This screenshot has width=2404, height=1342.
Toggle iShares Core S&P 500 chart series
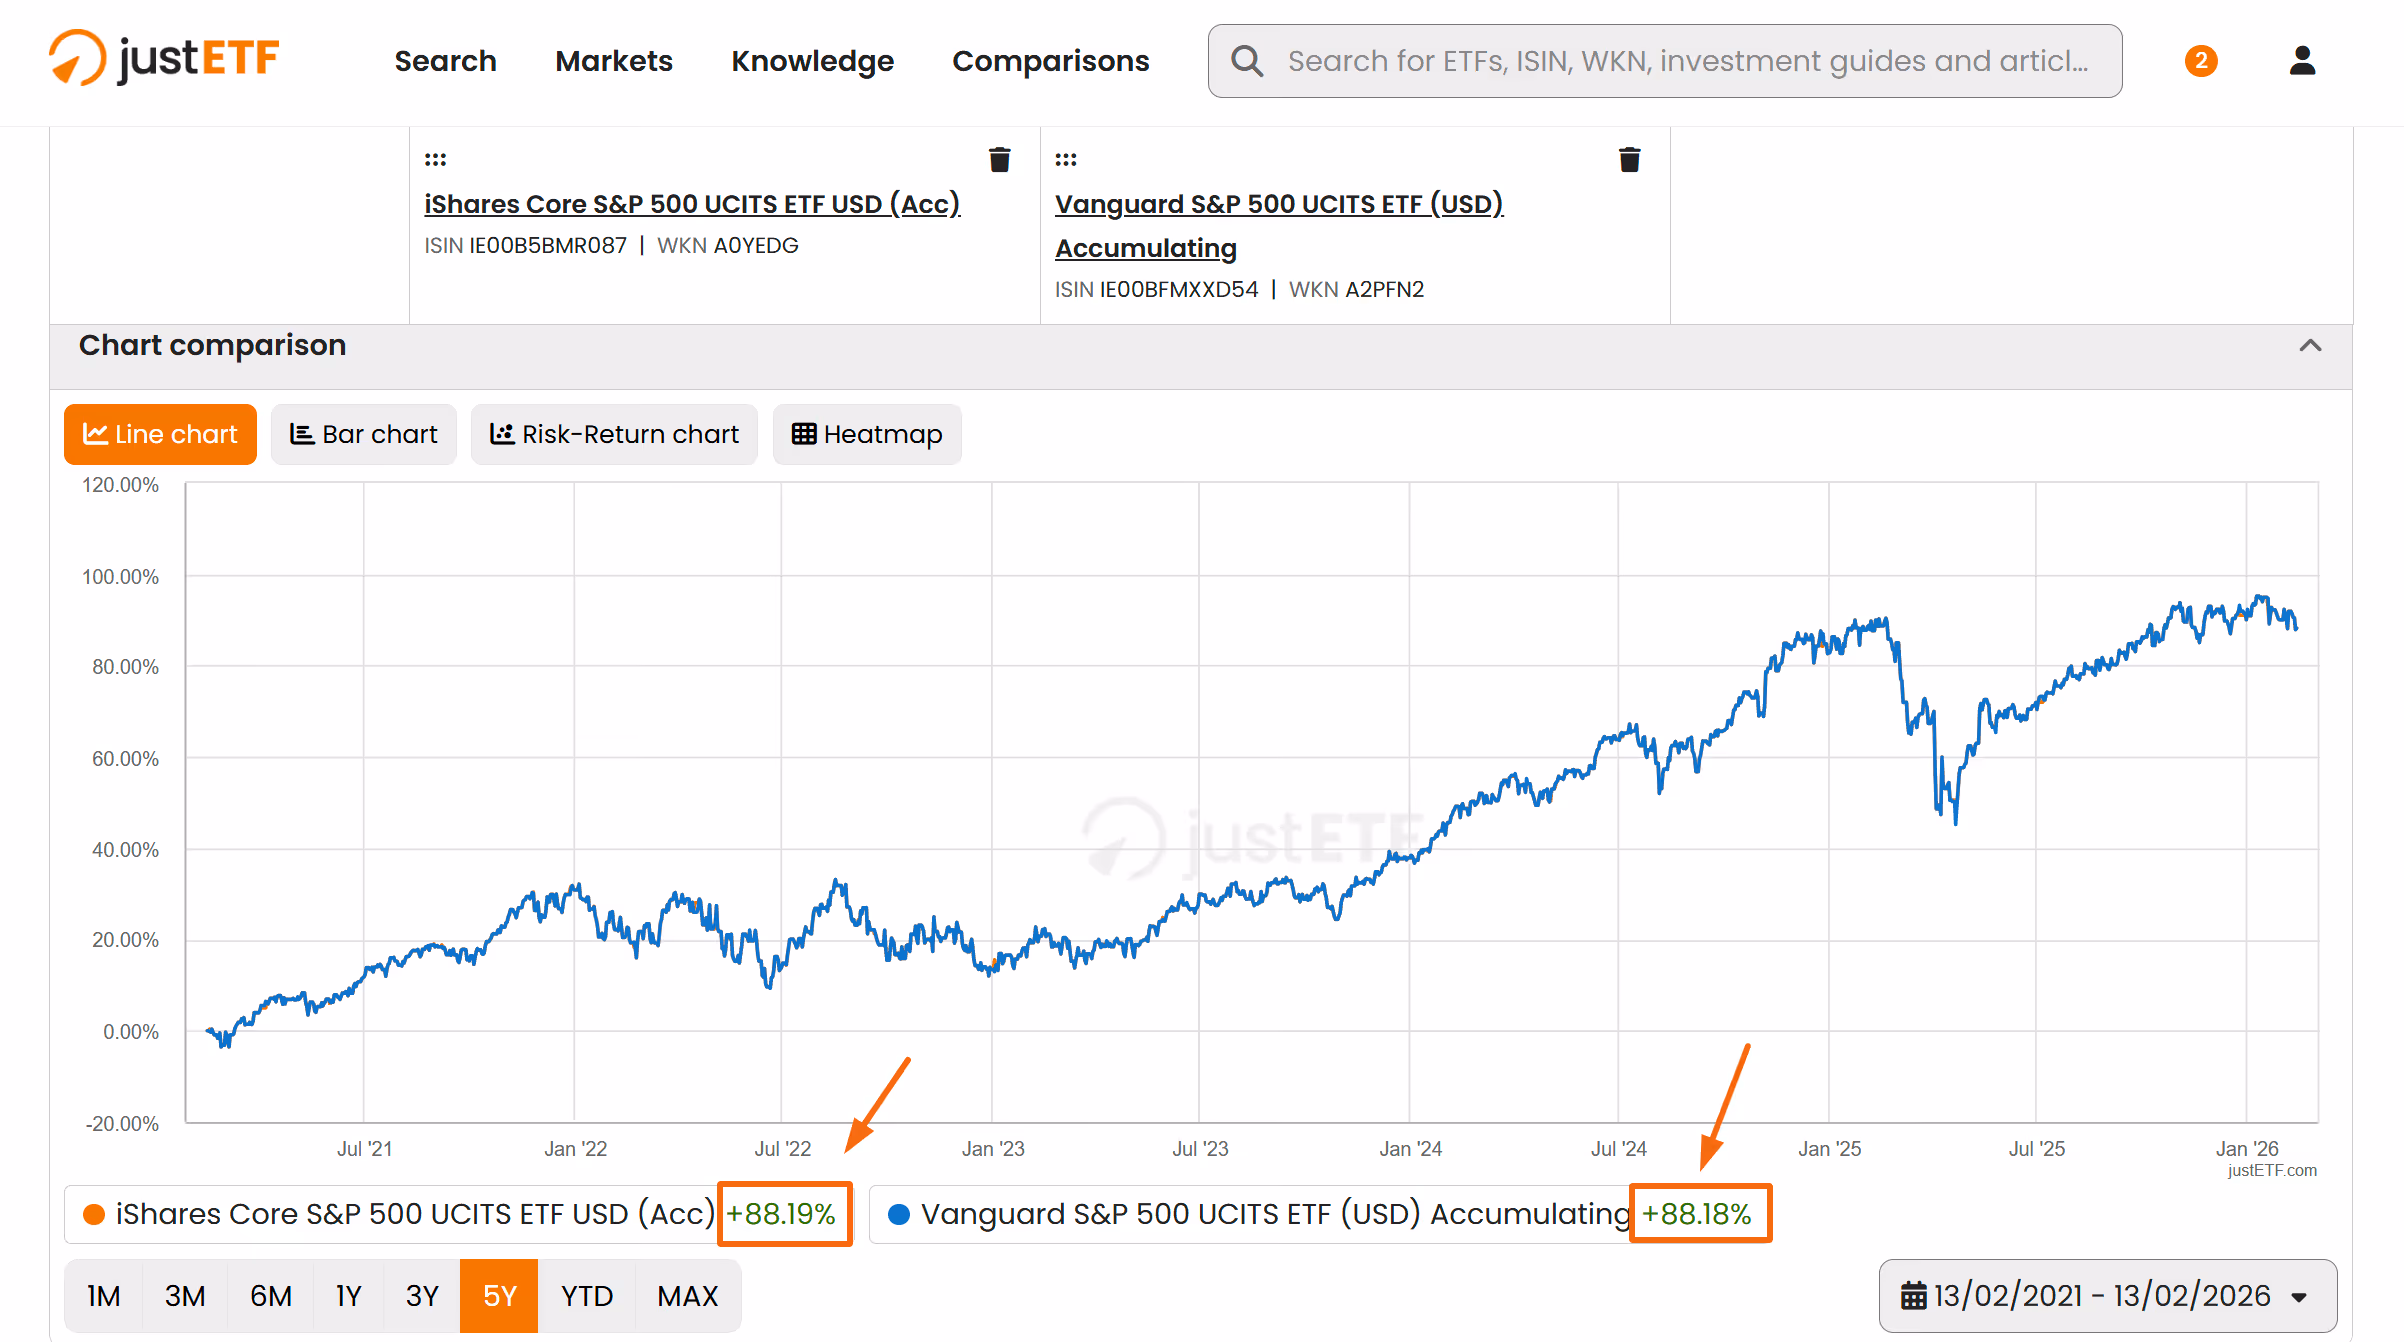[x=415, y=1214]
